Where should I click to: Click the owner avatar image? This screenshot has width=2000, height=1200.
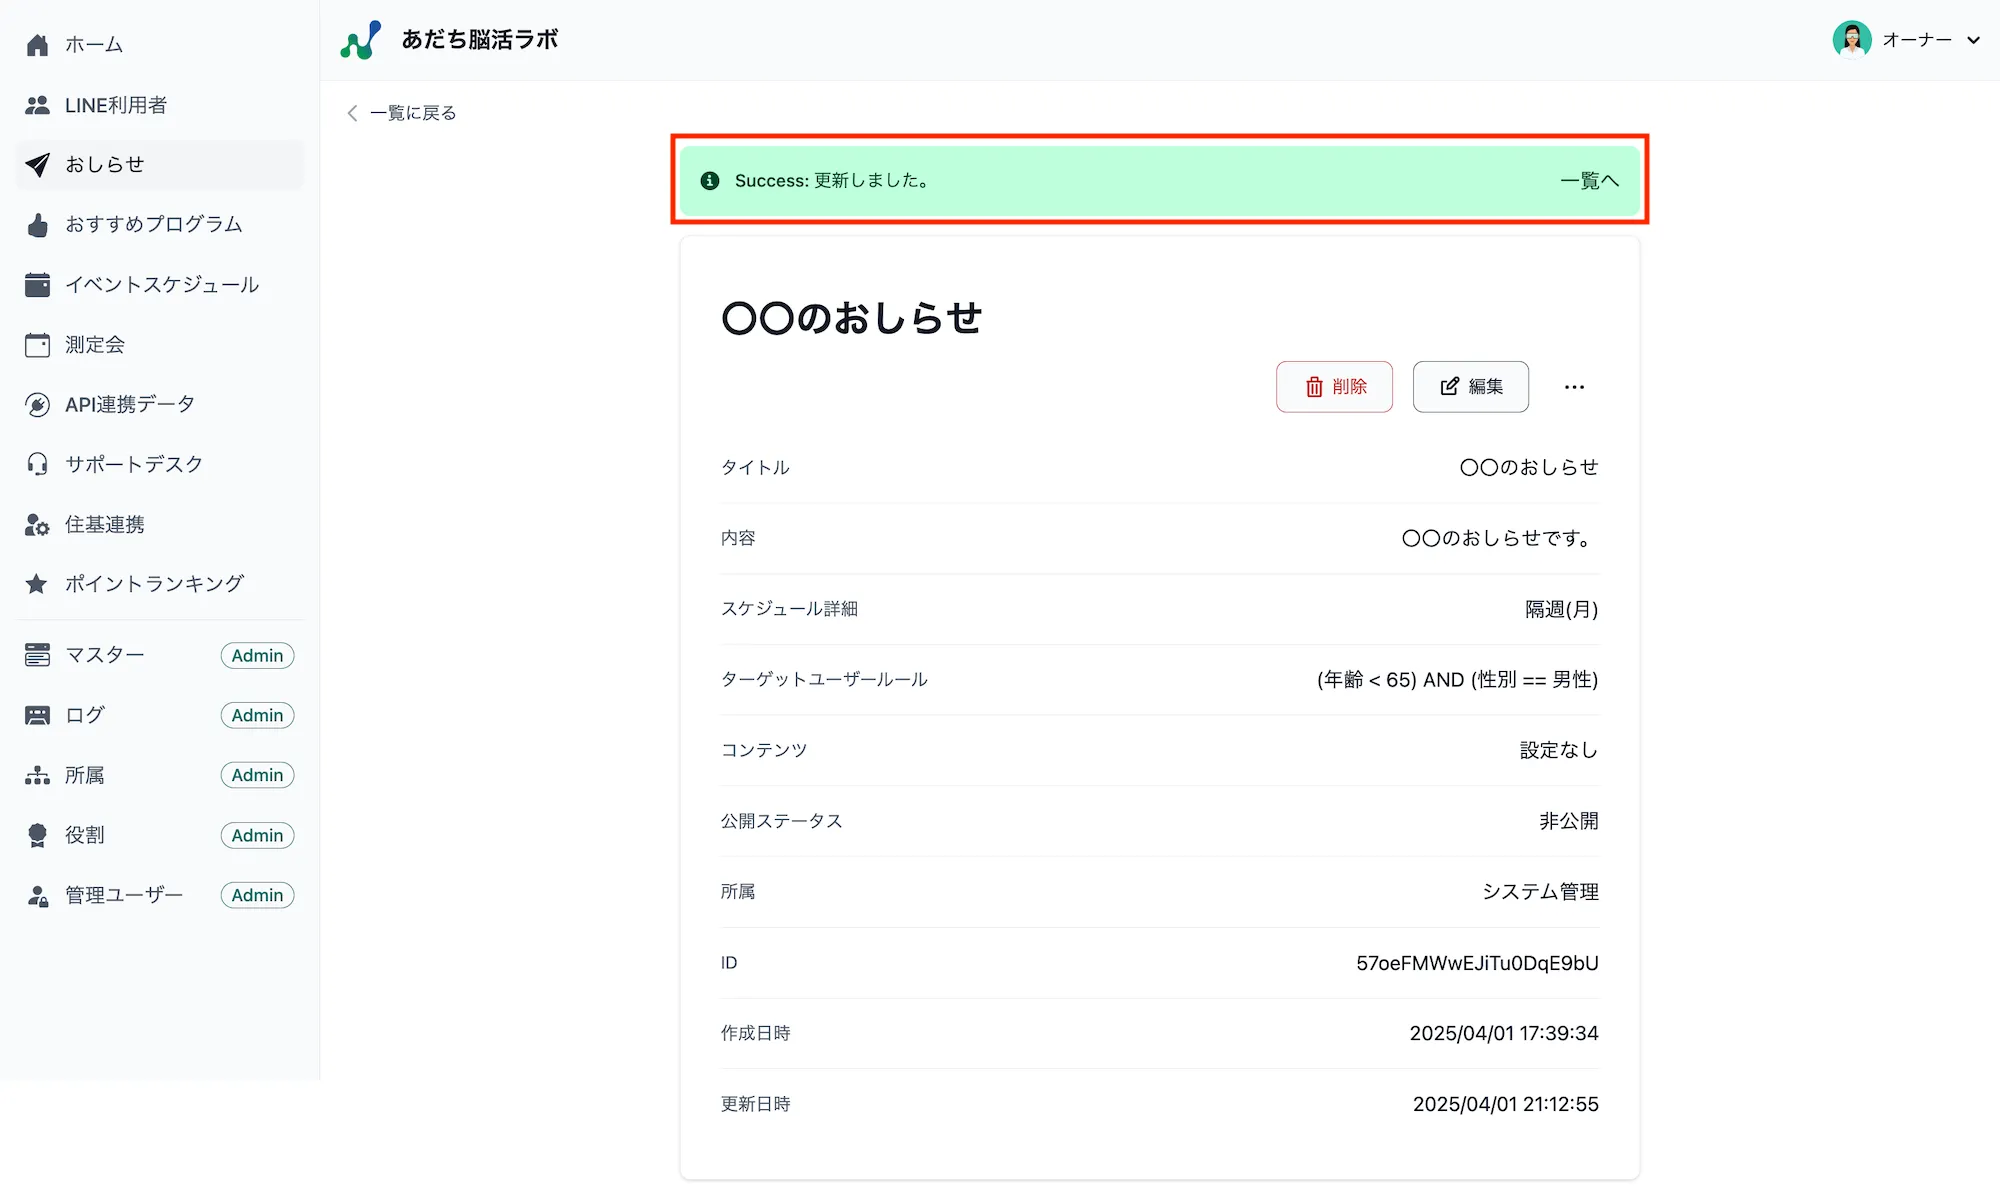[x=1851, y=40]
